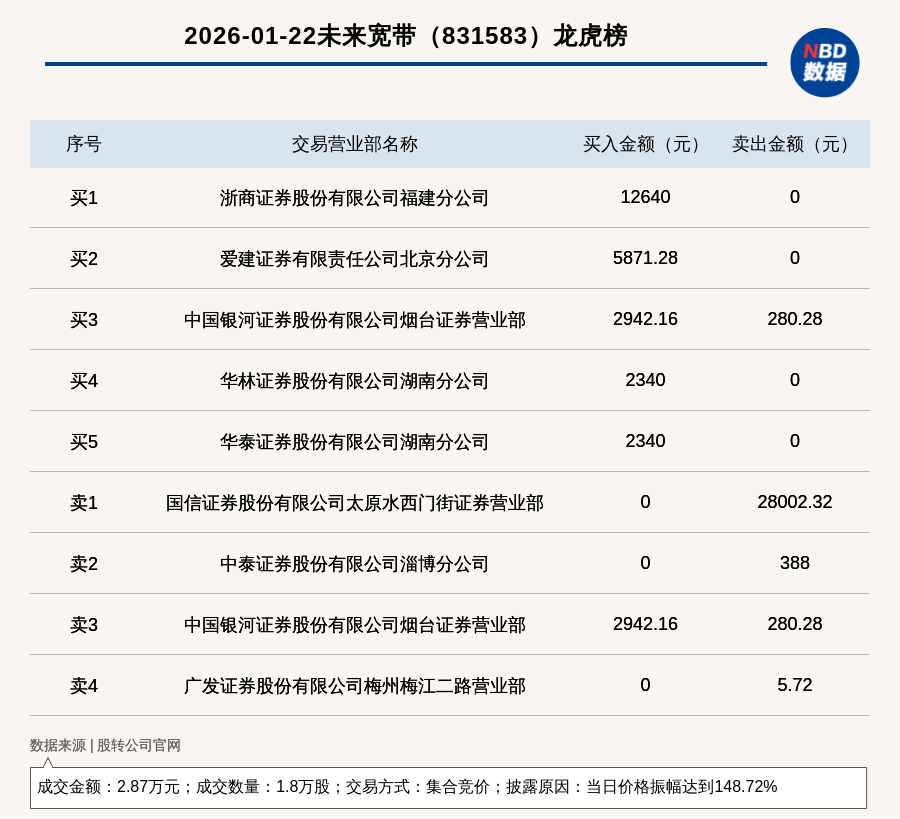Click the 5.72 sell amount cell
Screen dimensions: 900x819
click(794, 685)
